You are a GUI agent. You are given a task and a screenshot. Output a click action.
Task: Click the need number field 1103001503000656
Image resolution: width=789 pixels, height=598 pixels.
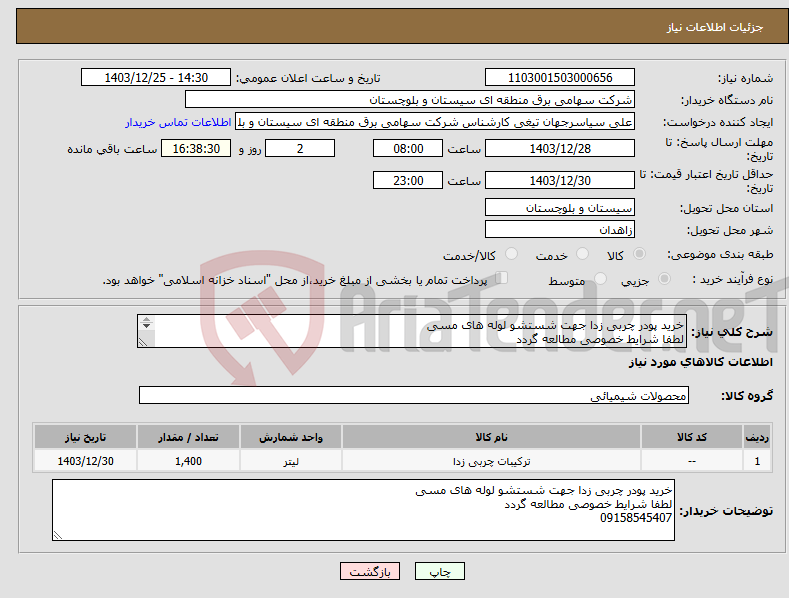point(560,78)
